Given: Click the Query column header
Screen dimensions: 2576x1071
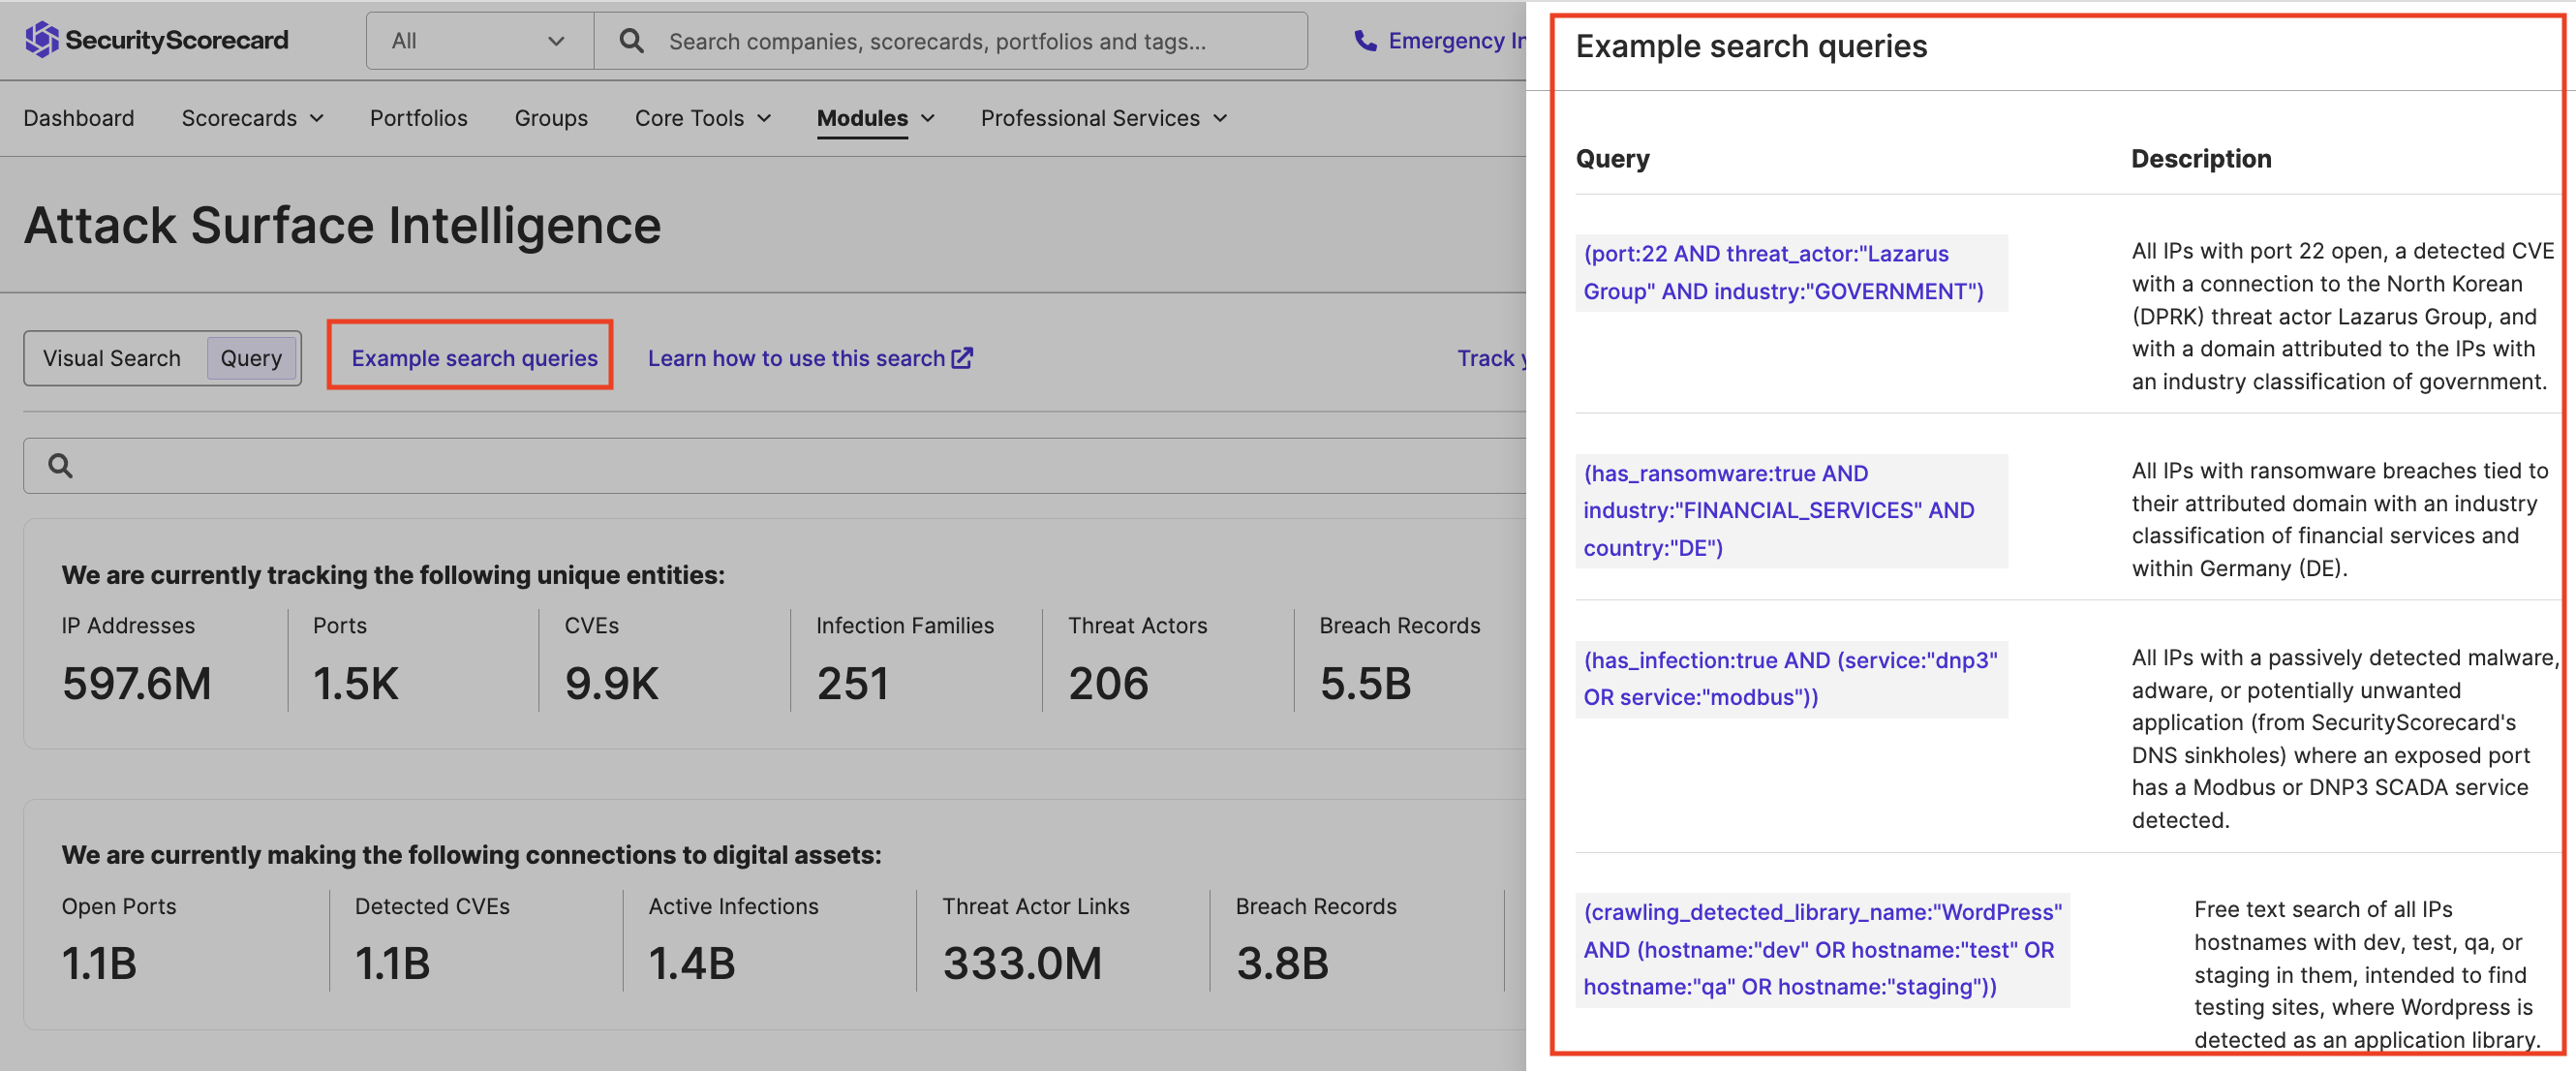Looking at the screenshot, I should [x=1612, y=159].
